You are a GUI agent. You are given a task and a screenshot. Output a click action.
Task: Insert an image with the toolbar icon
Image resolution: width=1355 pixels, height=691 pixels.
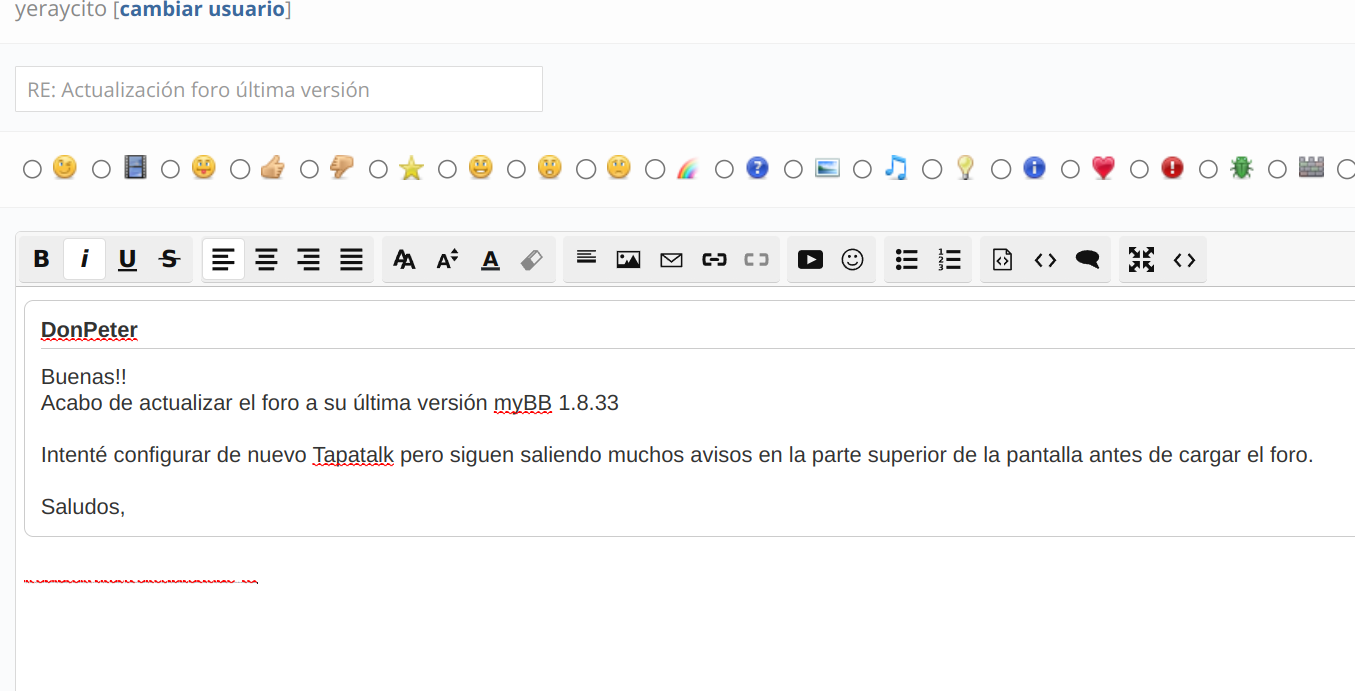click(628, 259)
